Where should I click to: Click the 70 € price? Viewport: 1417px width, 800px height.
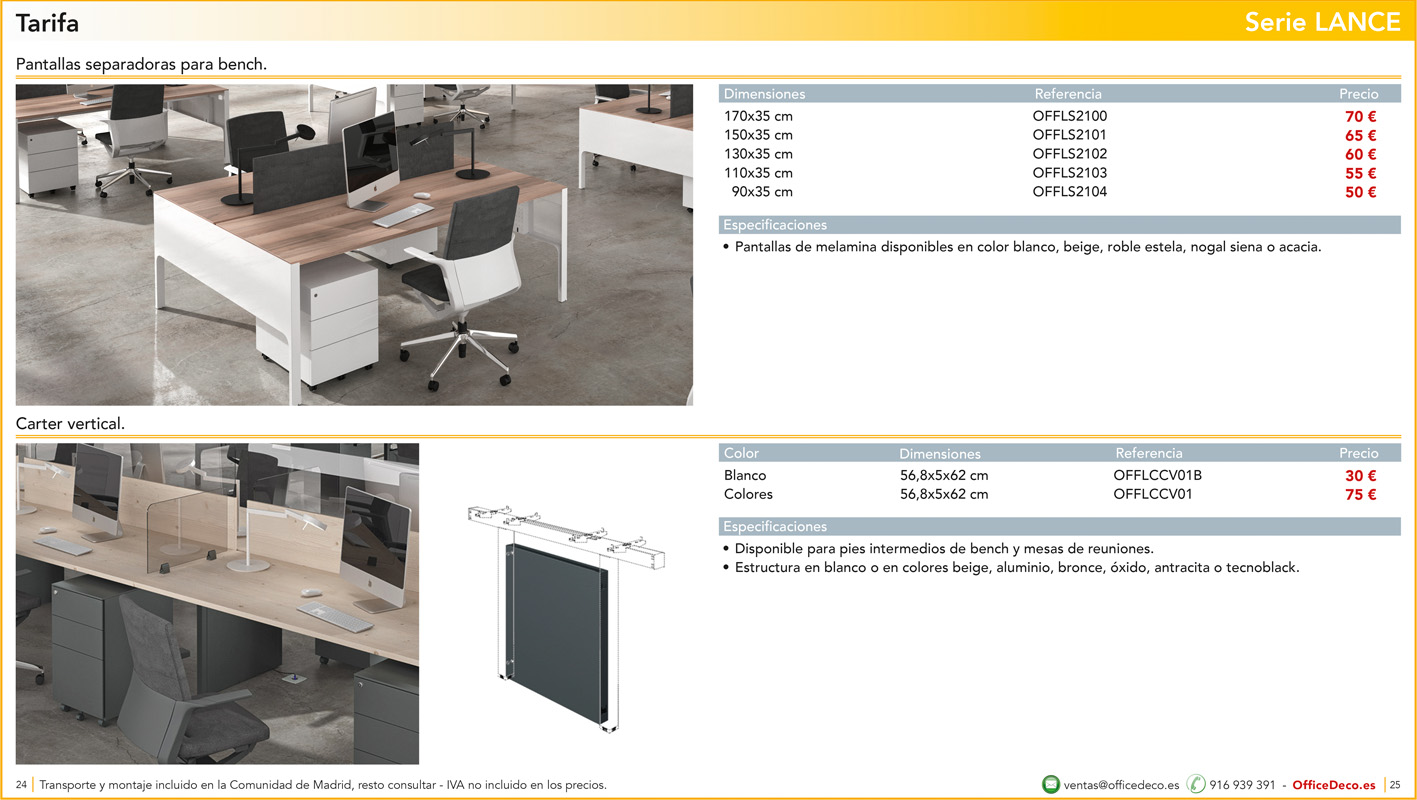(x=1361, y=117)
